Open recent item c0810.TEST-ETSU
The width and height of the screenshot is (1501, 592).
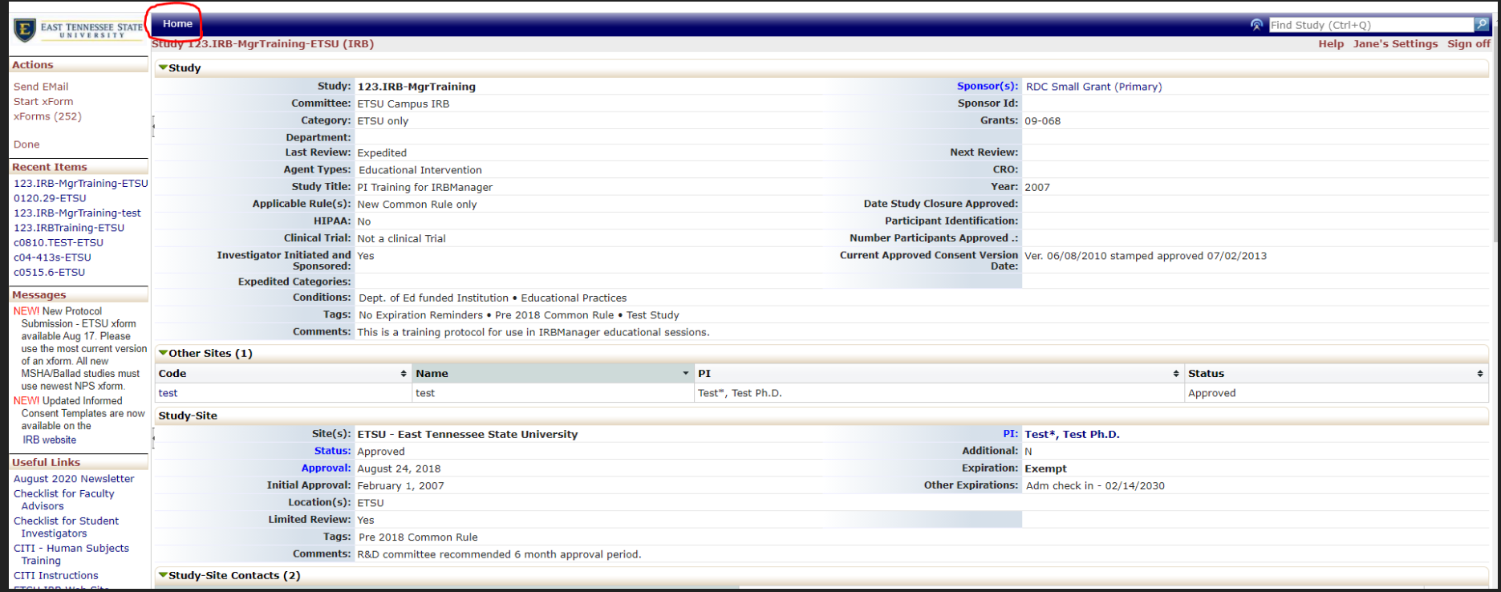[58, 243]
